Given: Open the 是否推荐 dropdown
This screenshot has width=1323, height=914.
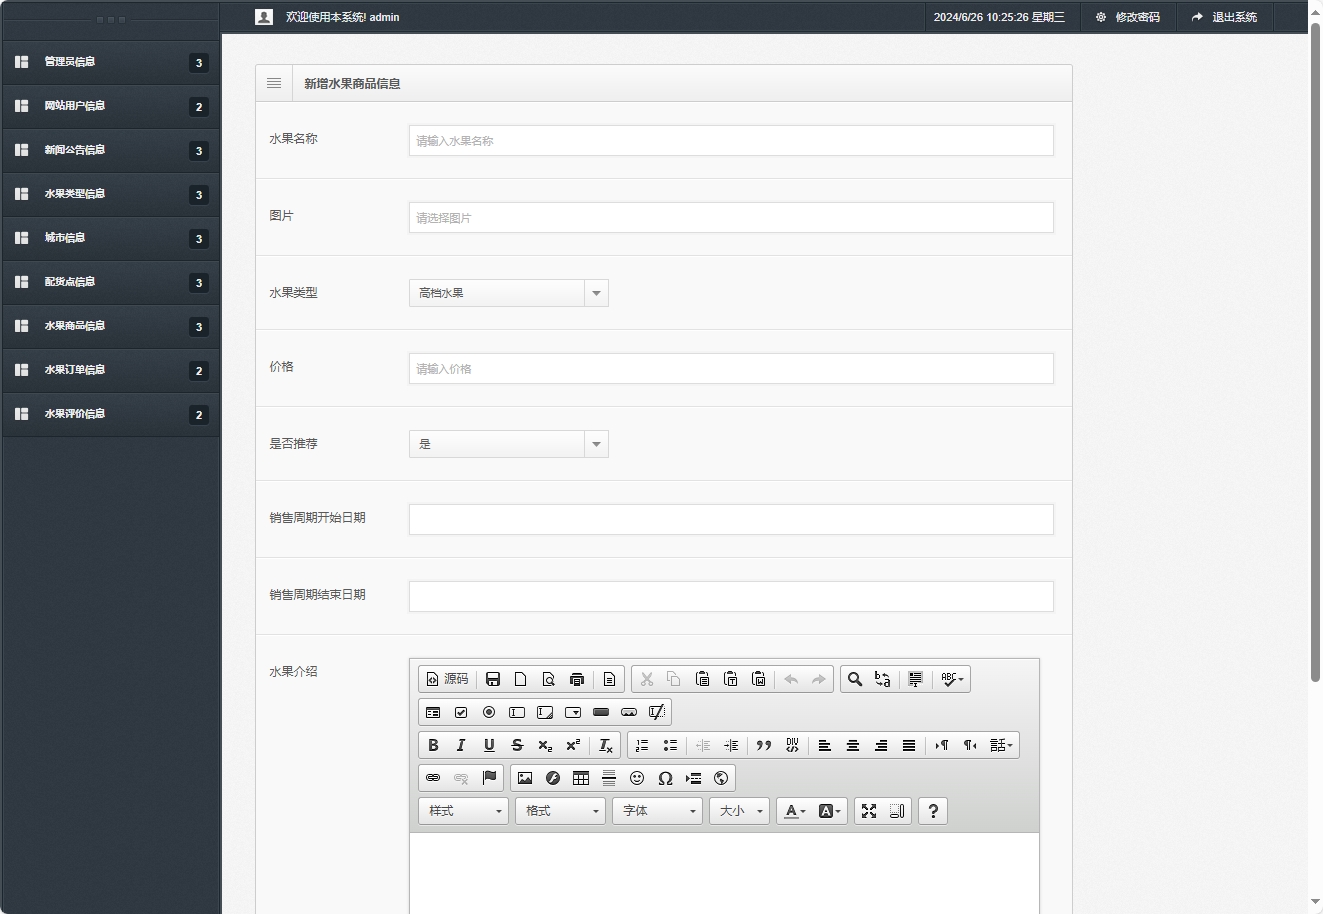Looking at the screenshot, I should point(509,444).
